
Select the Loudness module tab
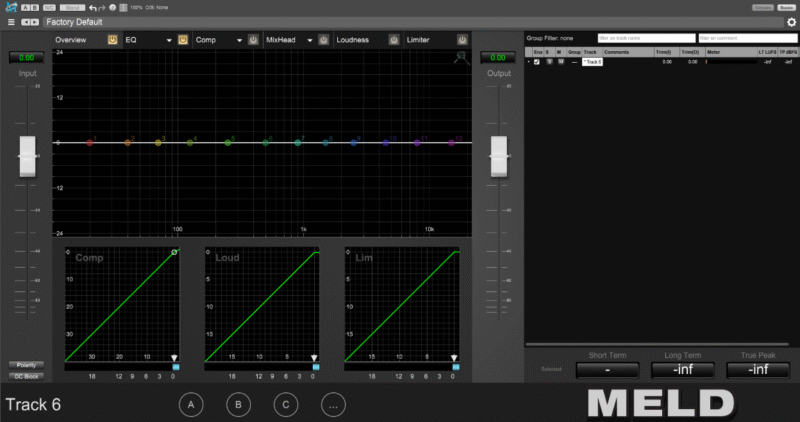tap(352, 40)
